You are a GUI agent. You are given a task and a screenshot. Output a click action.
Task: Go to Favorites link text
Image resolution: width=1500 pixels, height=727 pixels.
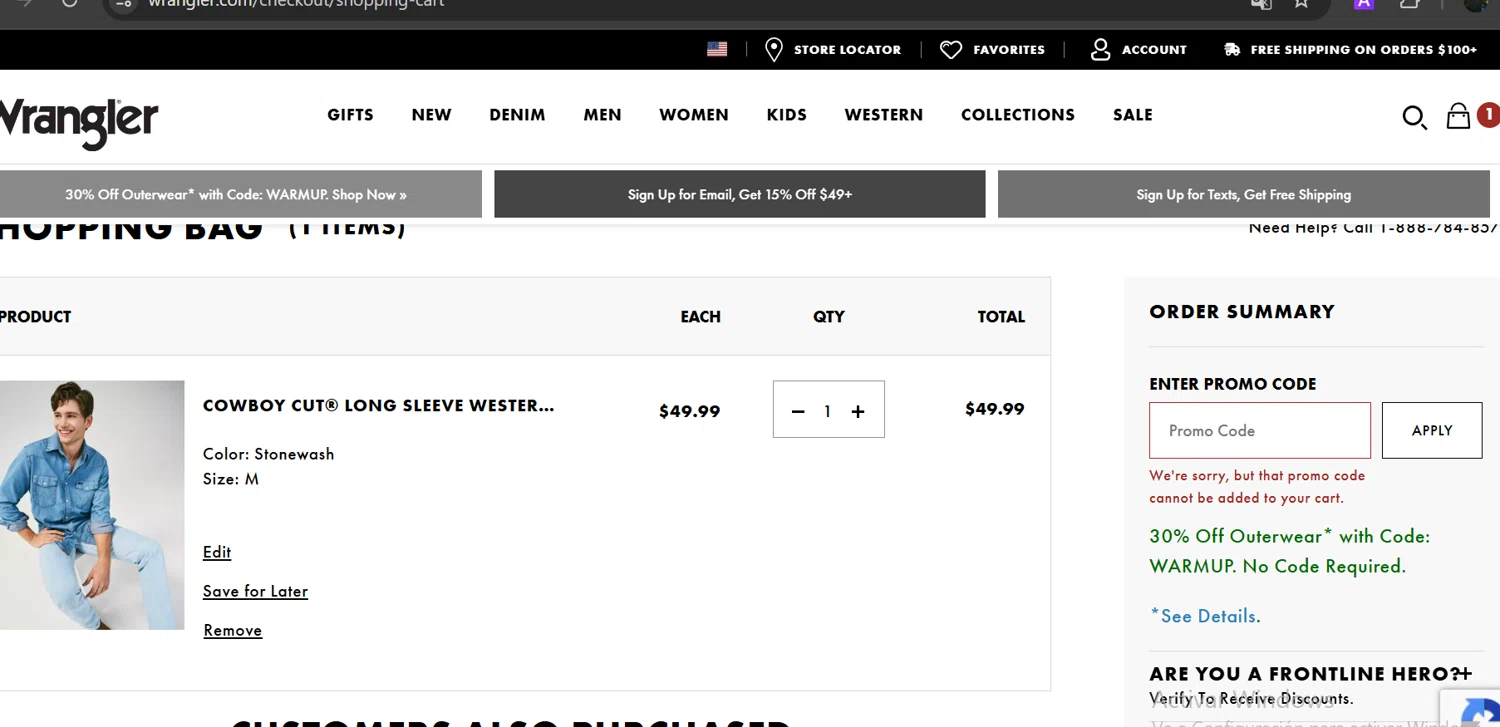click(x=1009, y=50)
